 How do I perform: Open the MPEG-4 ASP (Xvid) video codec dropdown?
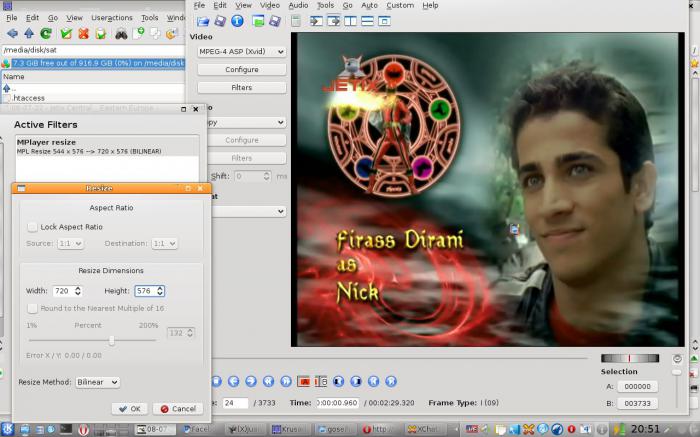click(241, 51)
